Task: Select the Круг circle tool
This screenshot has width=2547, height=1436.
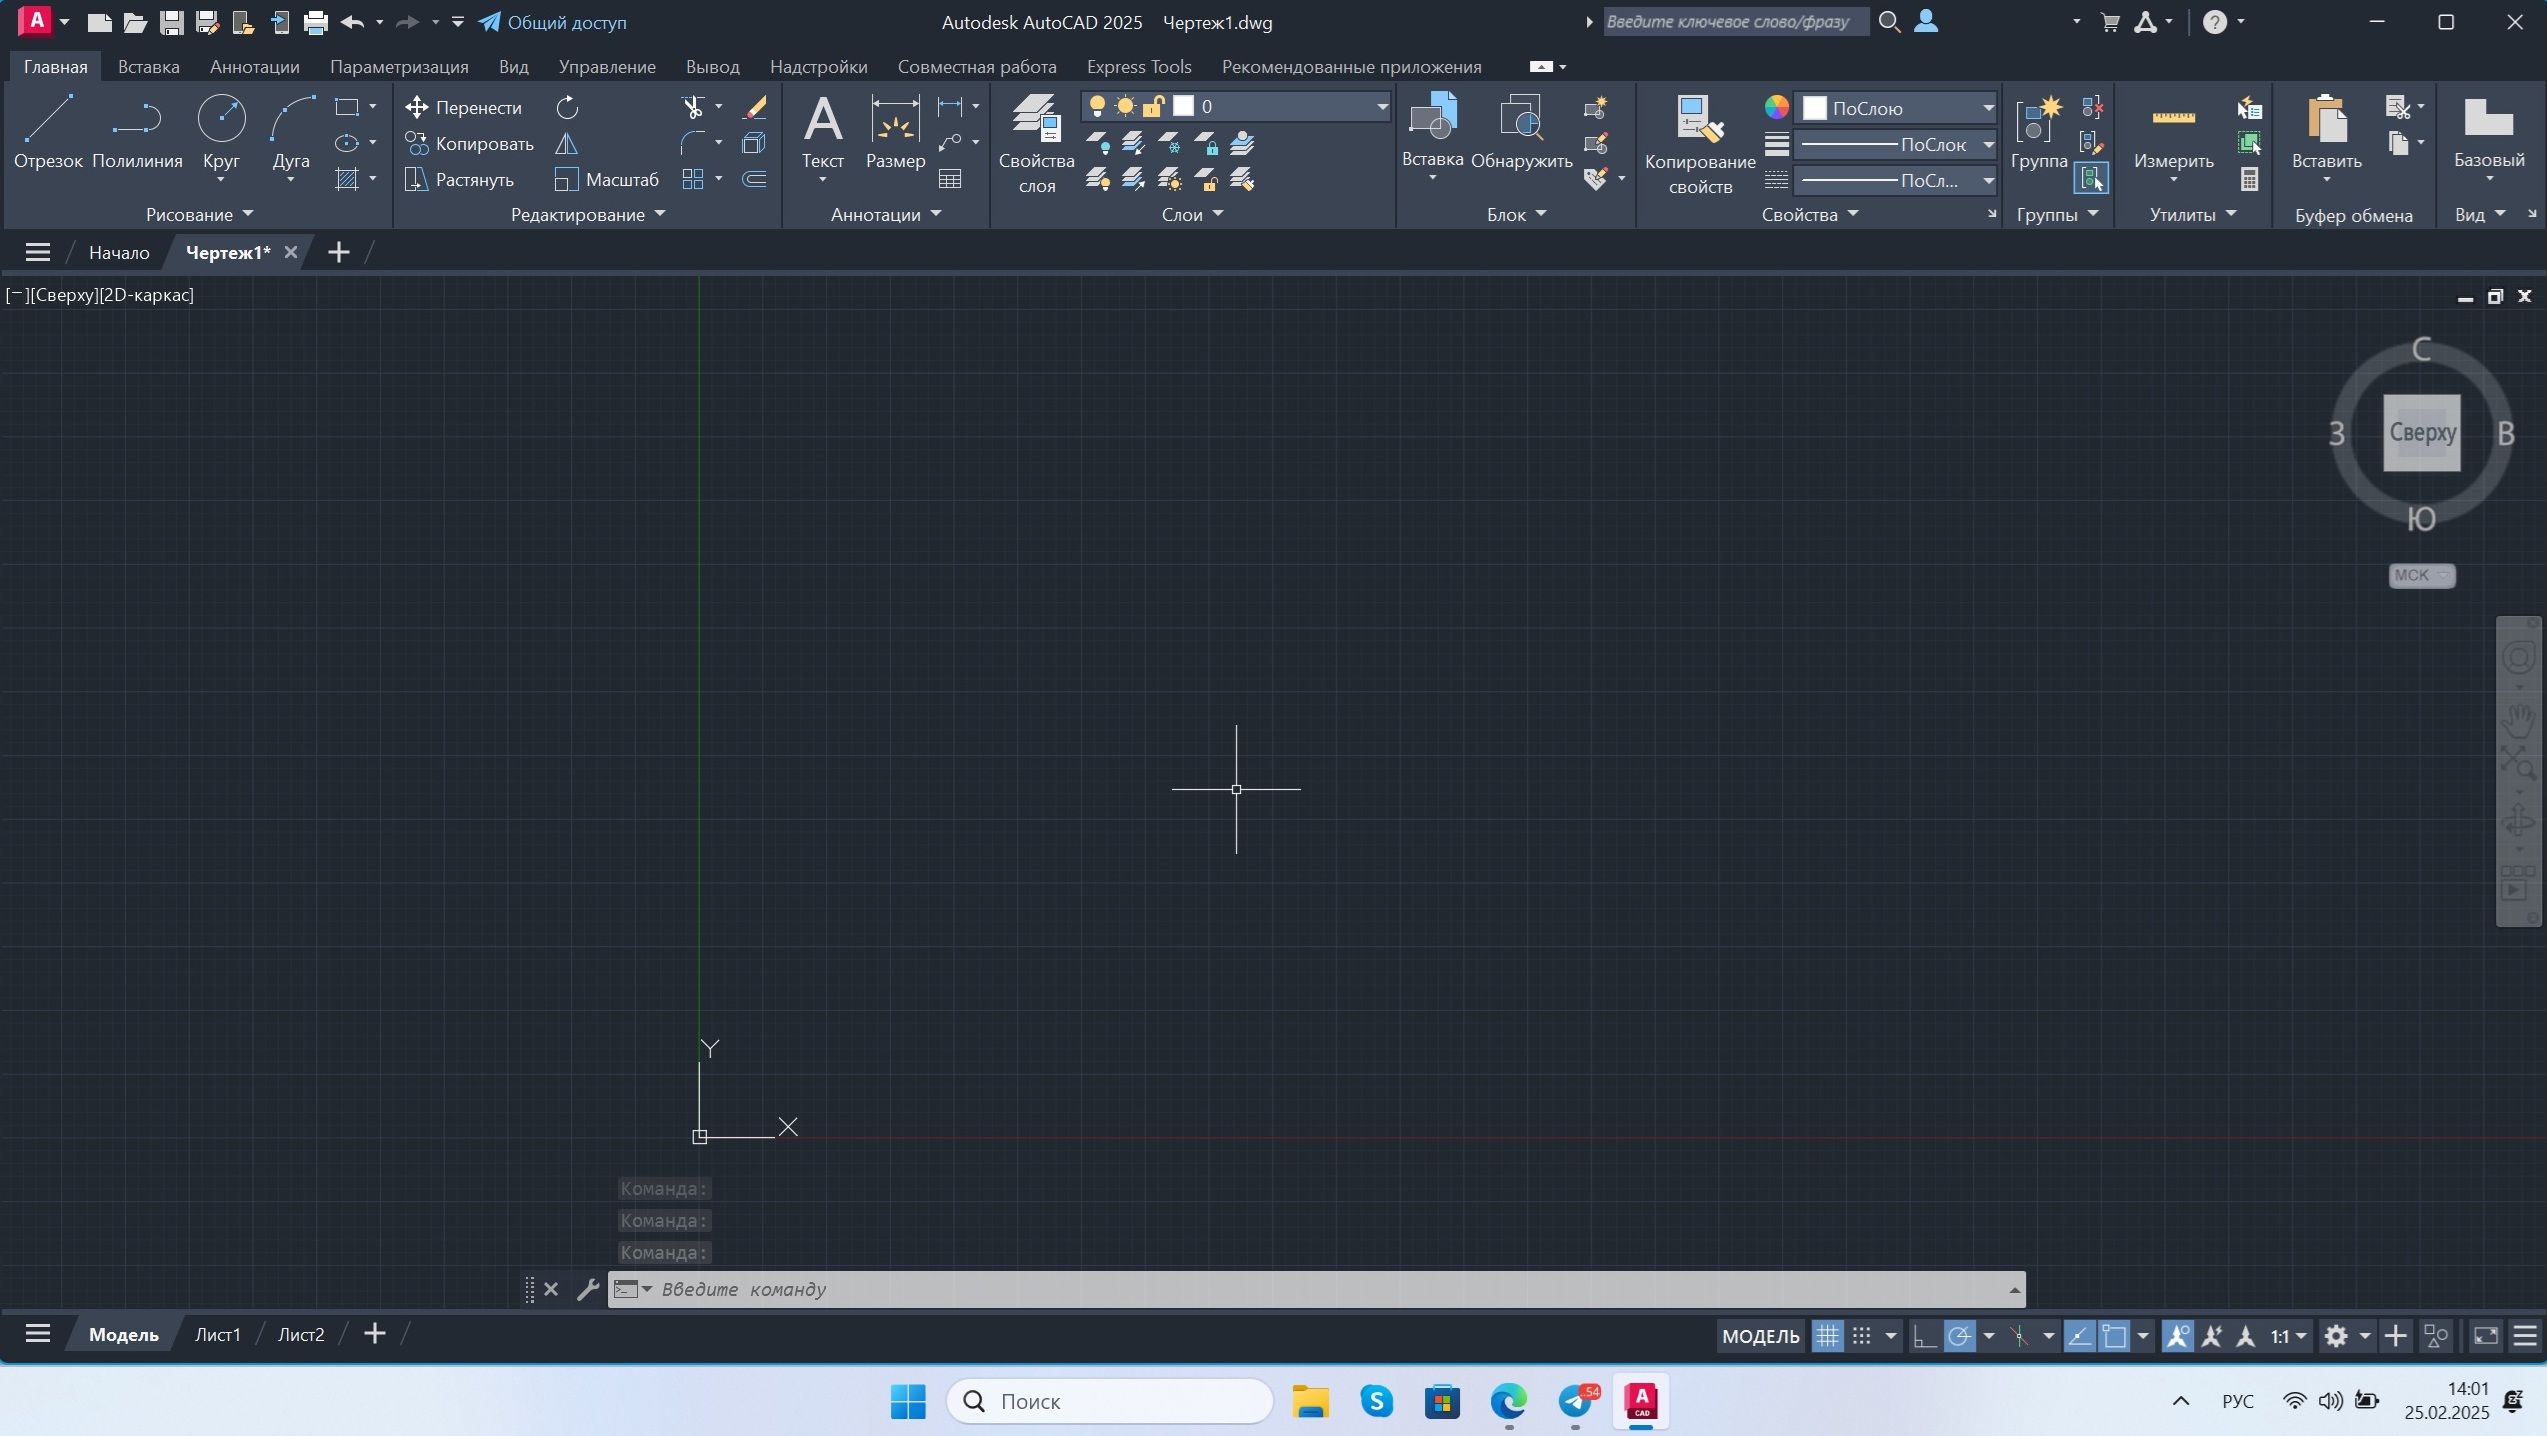Action: click(x=221, y=134)
